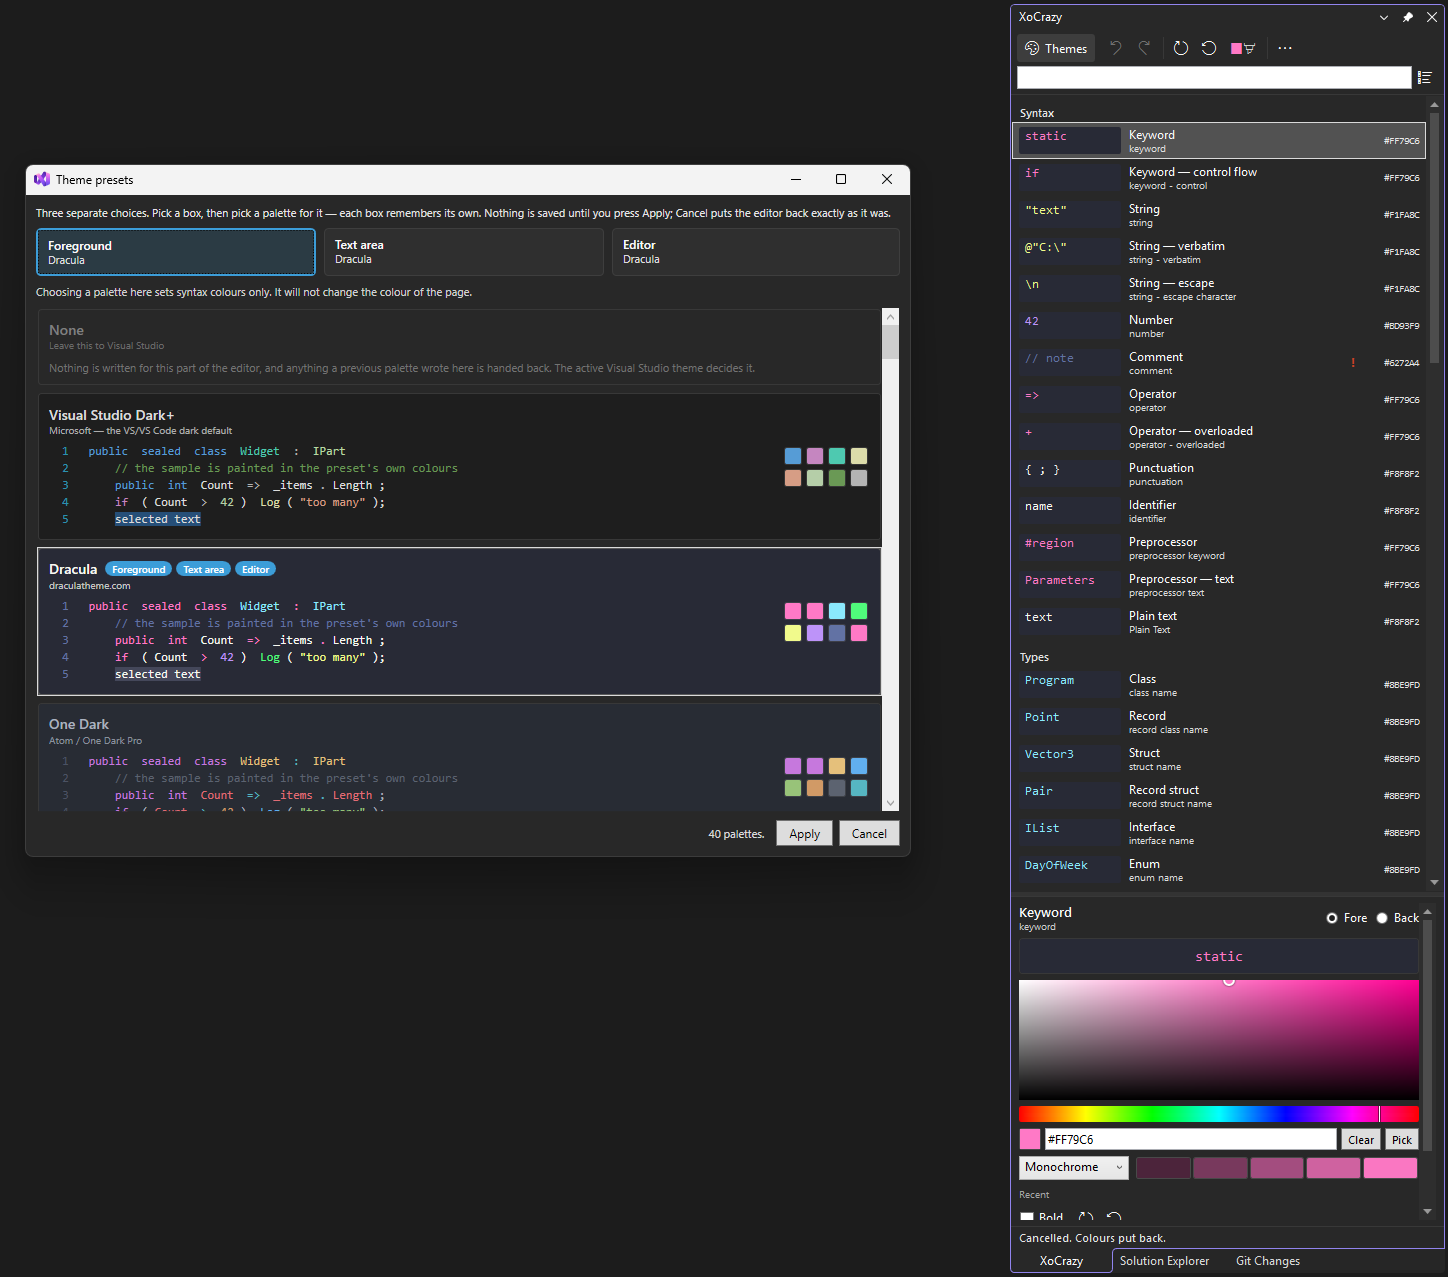Click the Editor badge on the Dracula card
This screenshot has width=1448, height=1277.
tap(255, 569)
